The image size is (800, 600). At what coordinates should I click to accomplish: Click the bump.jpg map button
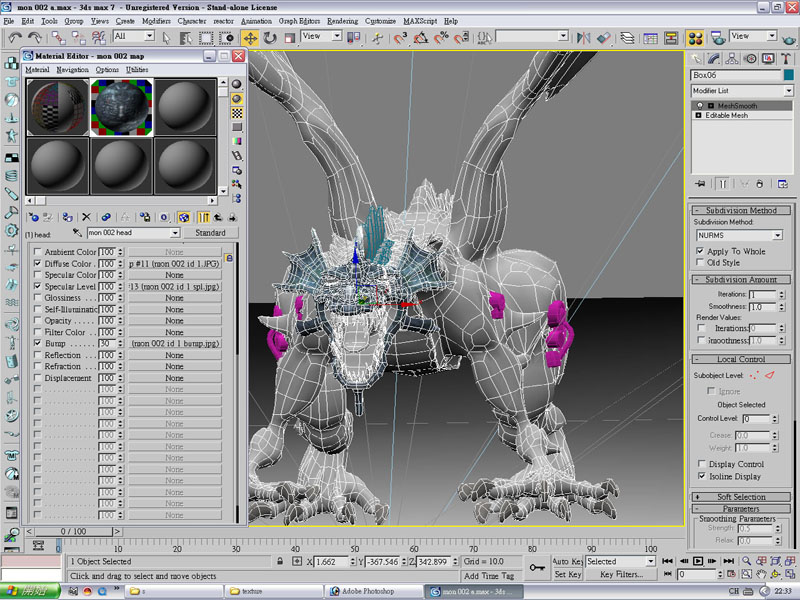click(174, 343)
